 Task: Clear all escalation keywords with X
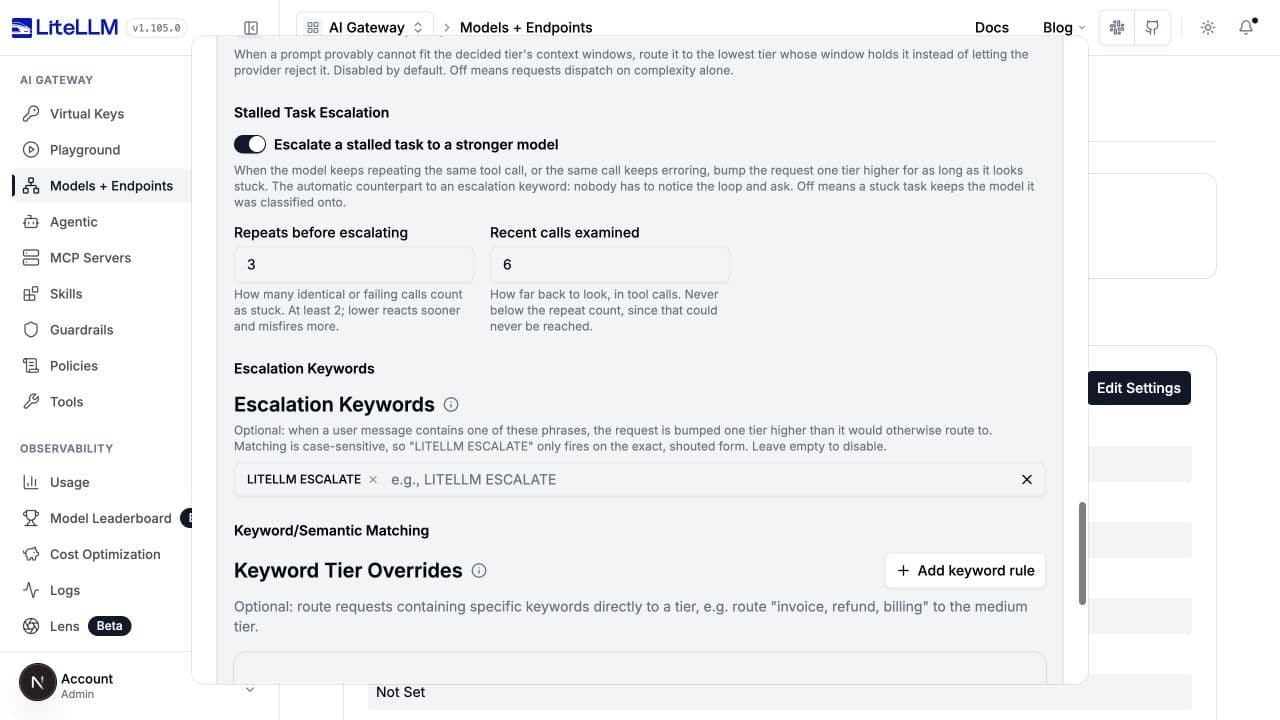pos(1027,480)
